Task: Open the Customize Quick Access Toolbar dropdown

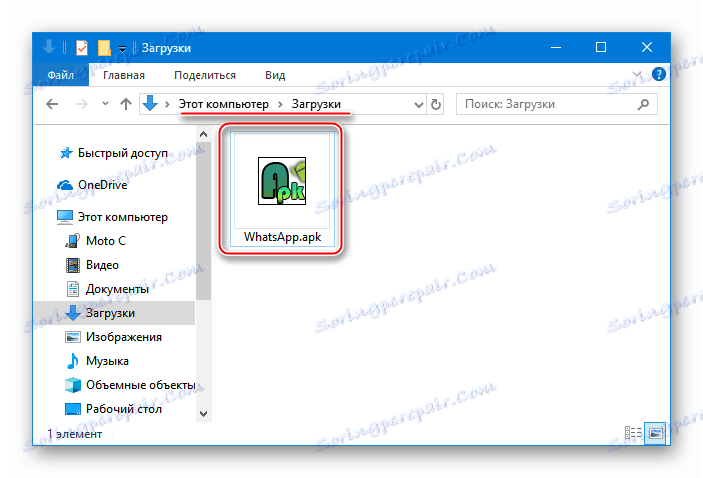Action: (x=122, y=48)
